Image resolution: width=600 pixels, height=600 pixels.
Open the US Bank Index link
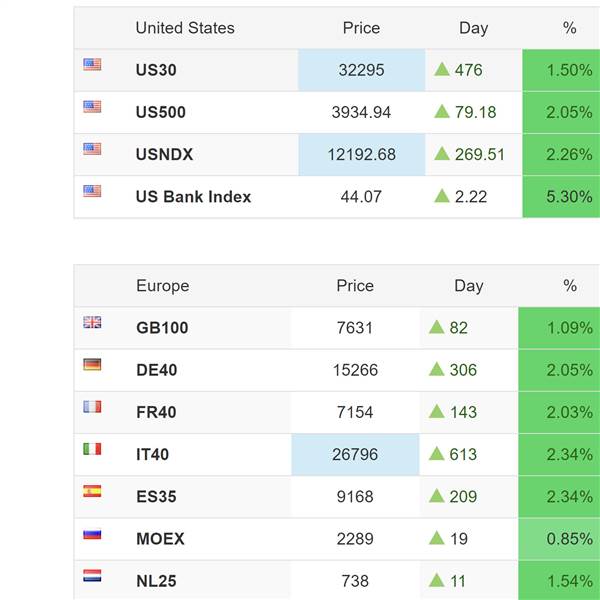(193, 197)
